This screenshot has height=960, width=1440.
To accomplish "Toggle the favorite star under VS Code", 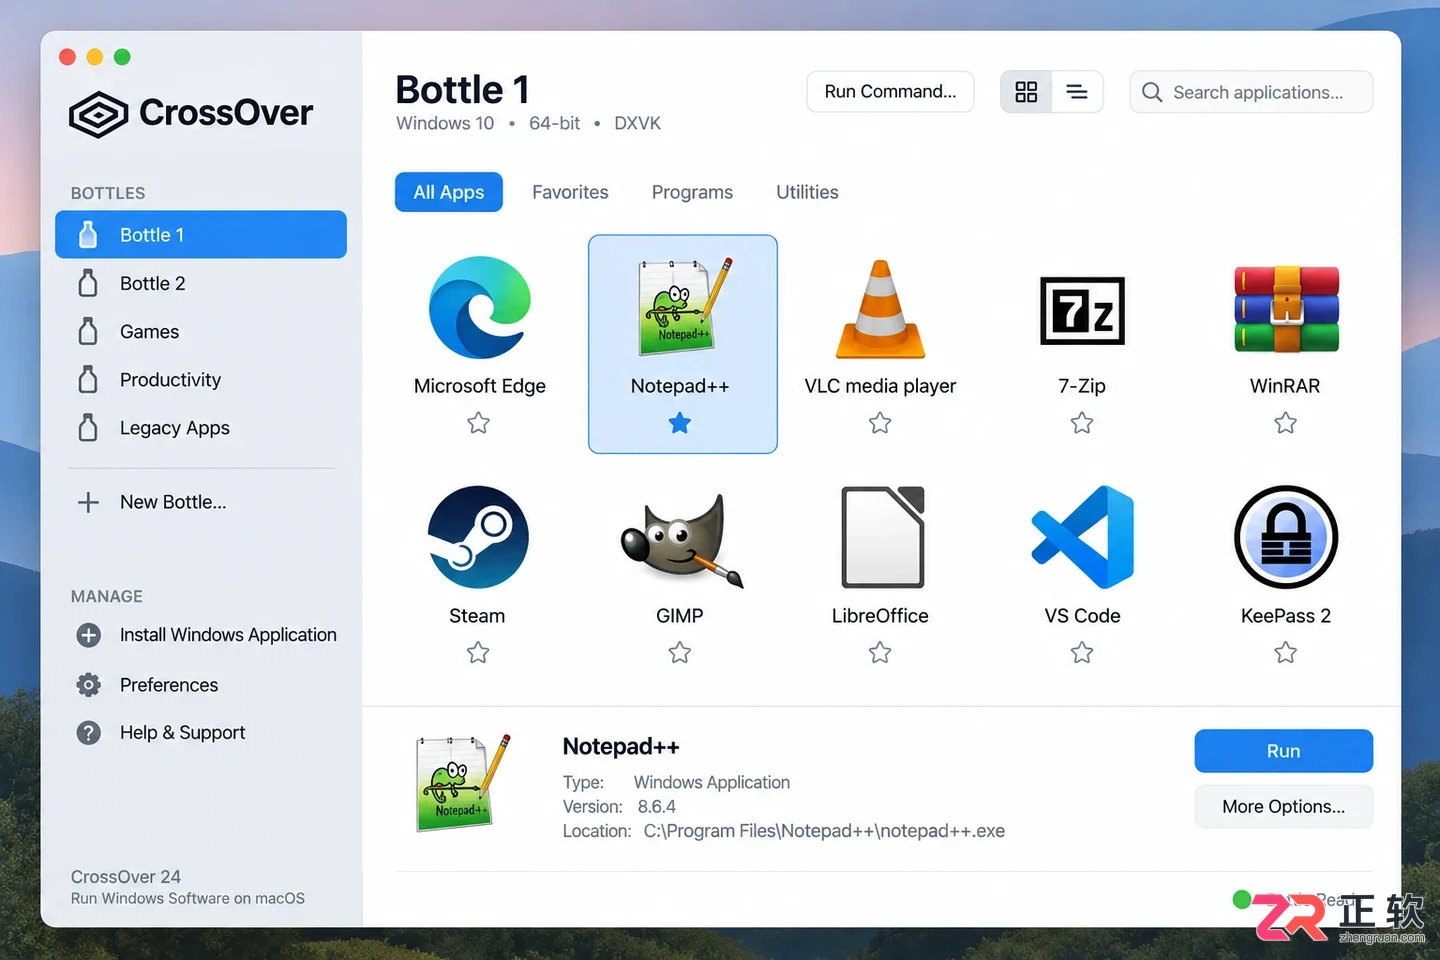I will [x=1082, y=653].
